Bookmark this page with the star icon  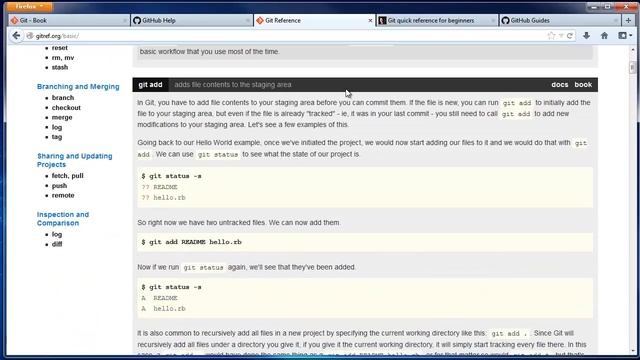551,36
